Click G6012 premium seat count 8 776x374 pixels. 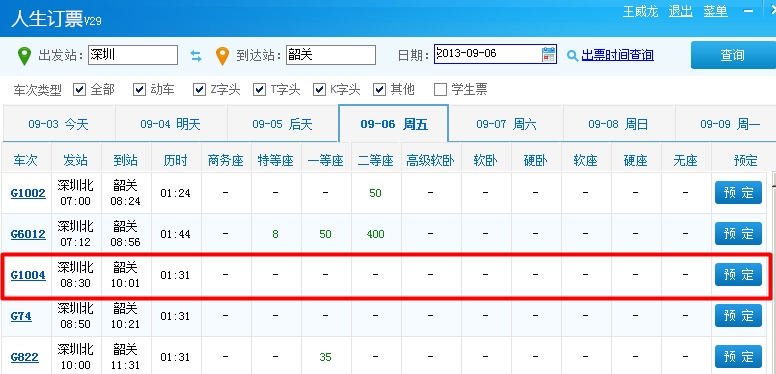(276, 234)
